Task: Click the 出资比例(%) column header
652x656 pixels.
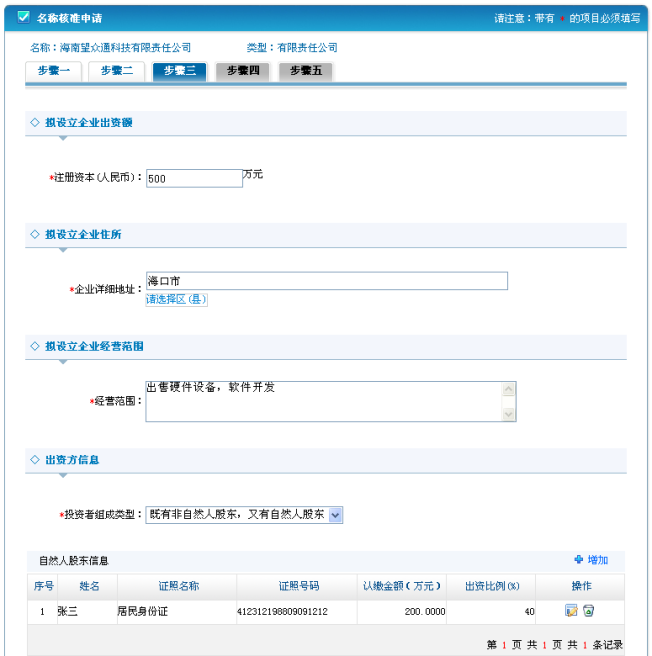Action: pos(492,586)
